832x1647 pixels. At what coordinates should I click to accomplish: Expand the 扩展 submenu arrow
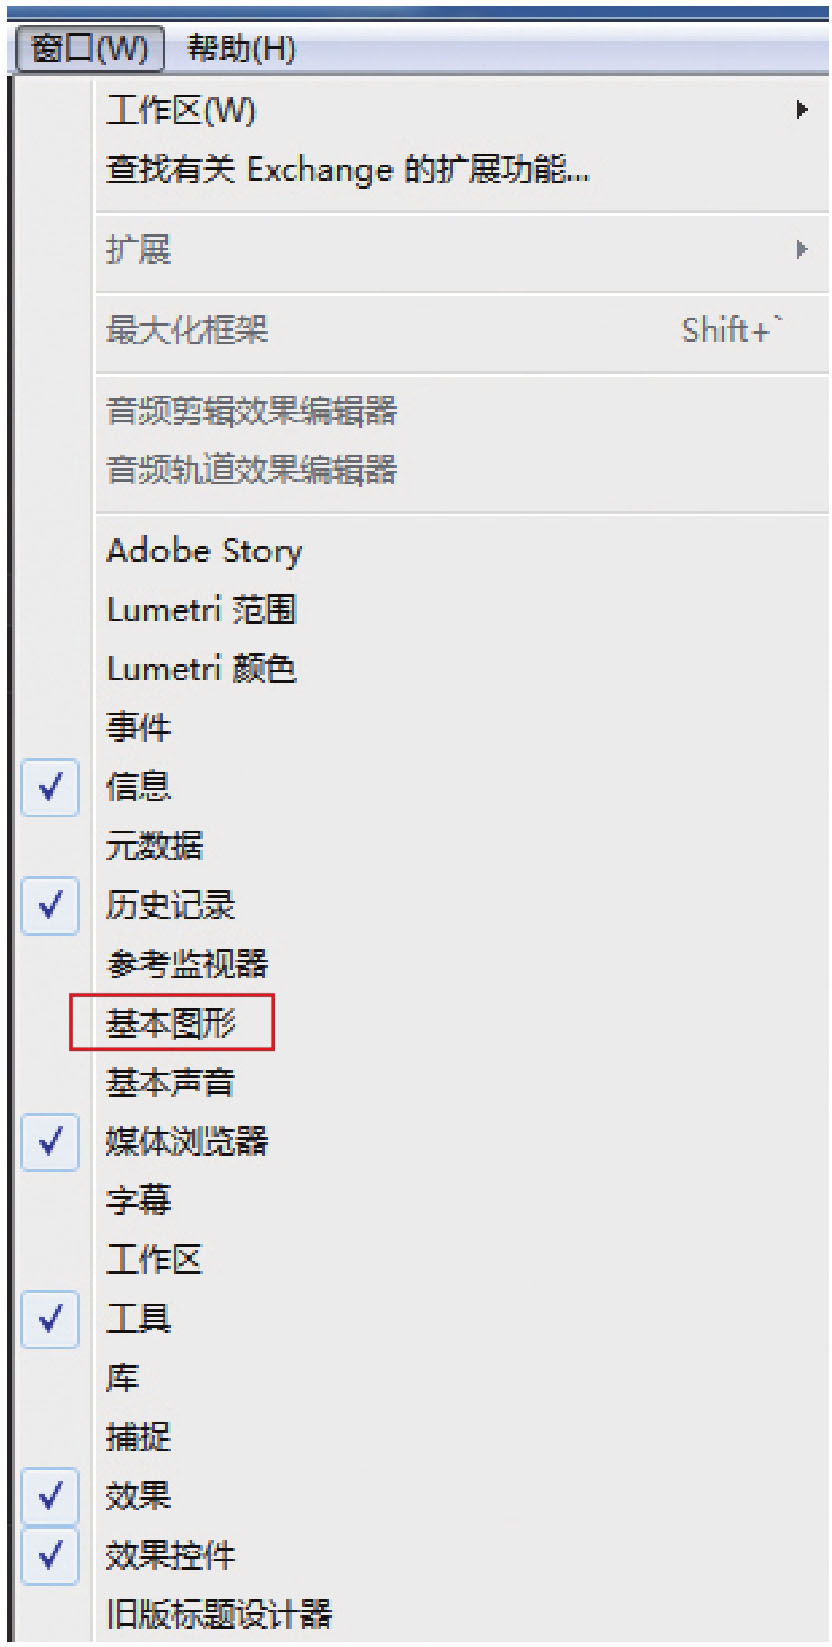(801, 249)
